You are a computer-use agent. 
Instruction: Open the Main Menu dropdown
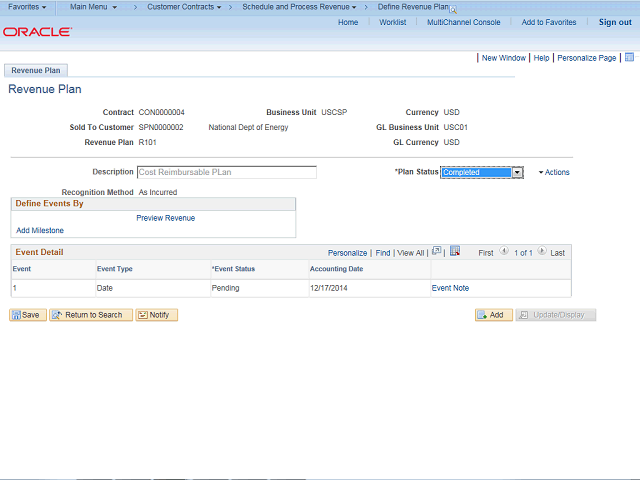pyautogui.click(x=93, y=7)
